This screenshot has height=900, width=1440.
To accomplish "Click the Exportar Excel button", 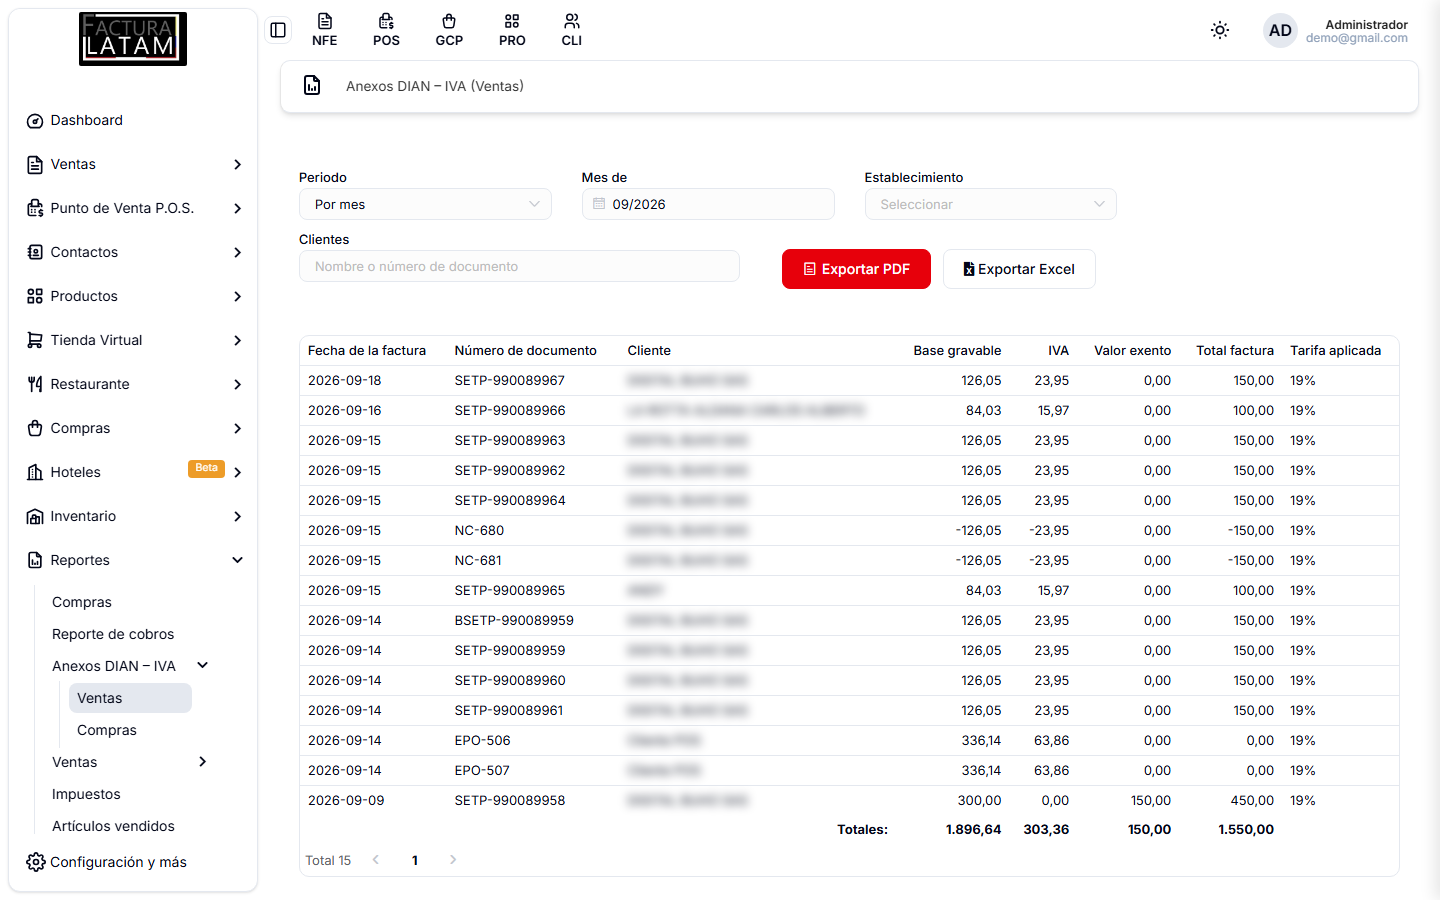I will (1019, 269).
